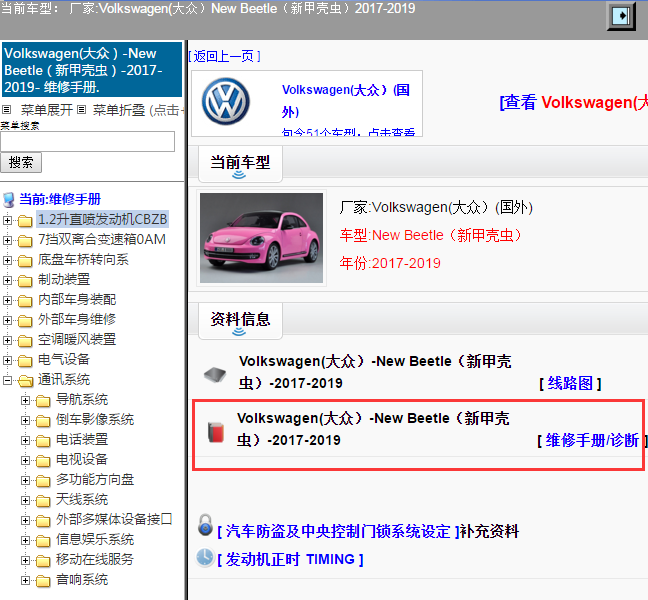Click the 查看 Volkswagen red link
648x600 pixels.
tap(574, 102)
